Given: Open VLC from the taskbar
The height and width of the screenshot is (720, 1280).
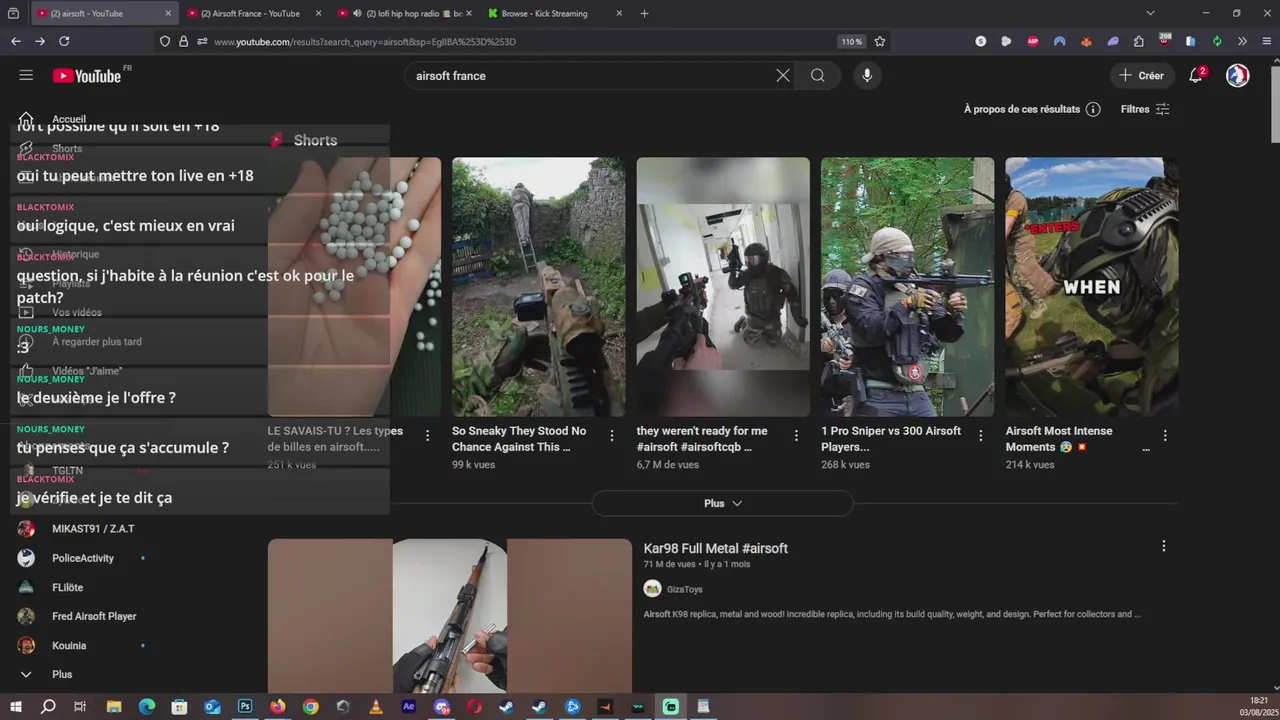Looking at the screenshot, I should [376, 706].
